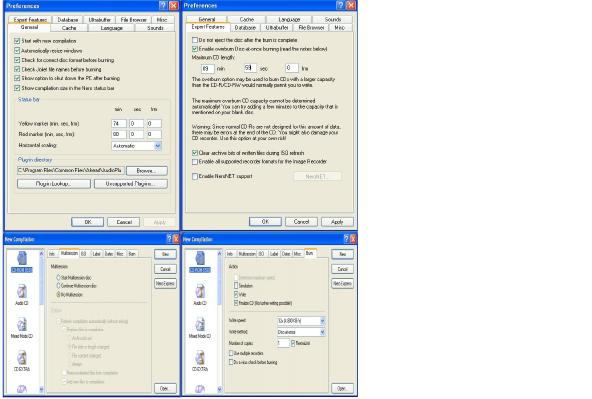Click the Yellow marker minutes input field
Image resolution: width=592 pixels, height=399 pixels.
point(119,123)
